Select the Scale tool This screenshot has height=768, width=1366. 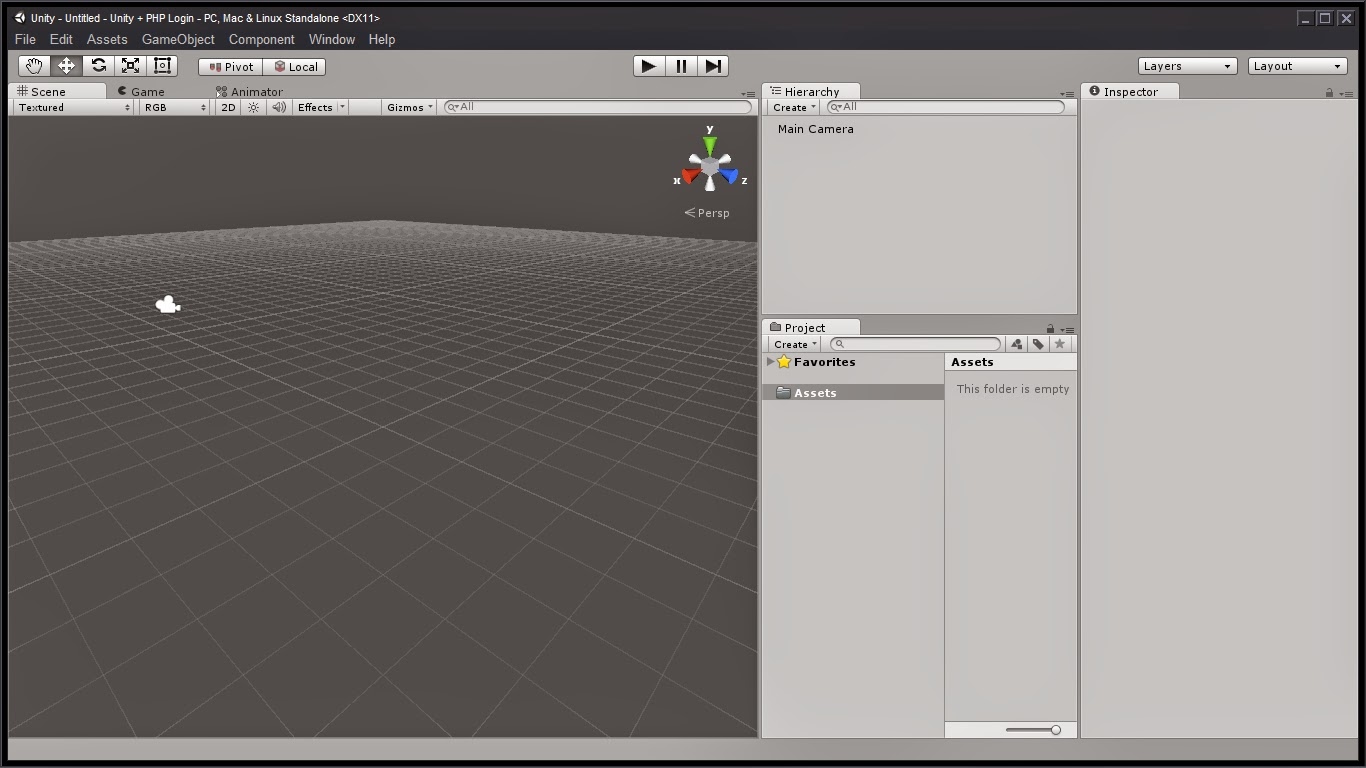[130, 65]
